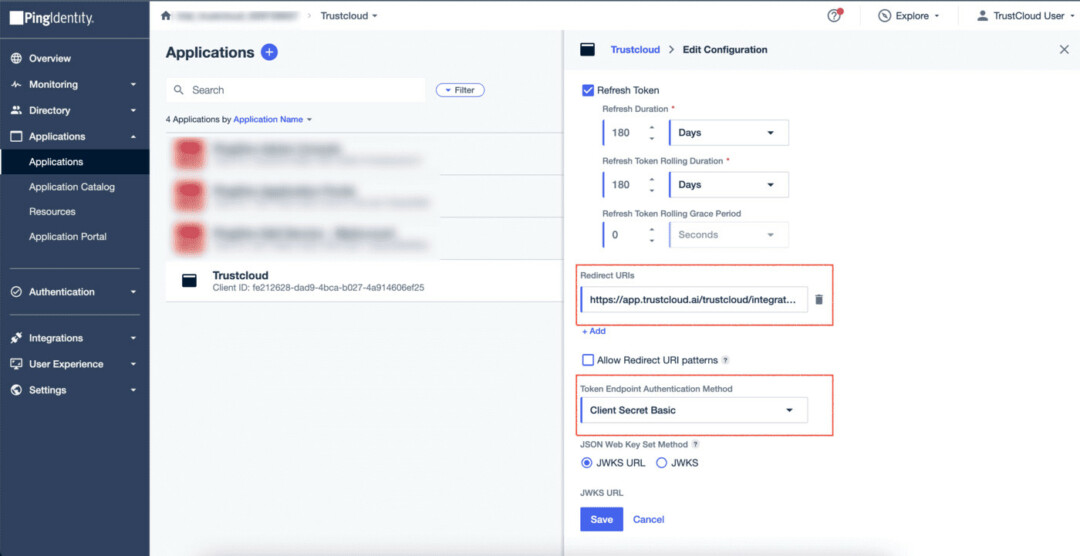Click the Applications window icon in sidebar
1080x556 pixels.
[17, 136]
